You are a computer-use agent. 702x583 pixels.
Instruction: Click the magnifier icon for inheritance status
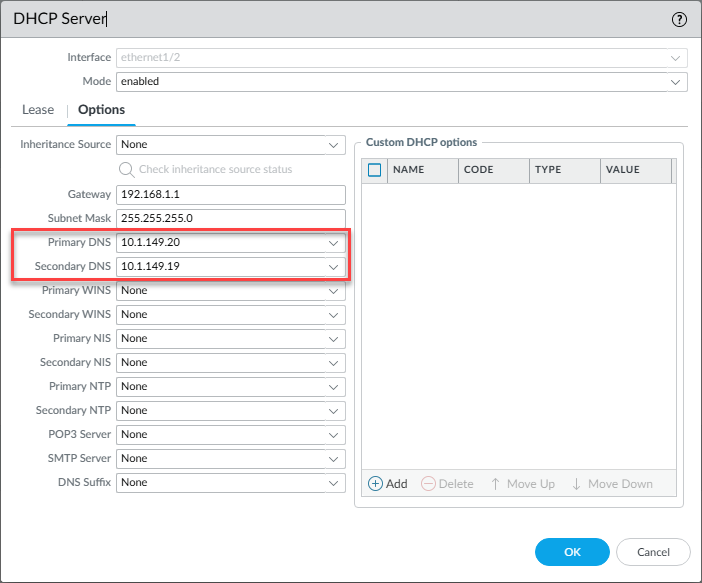click(126, 170)
